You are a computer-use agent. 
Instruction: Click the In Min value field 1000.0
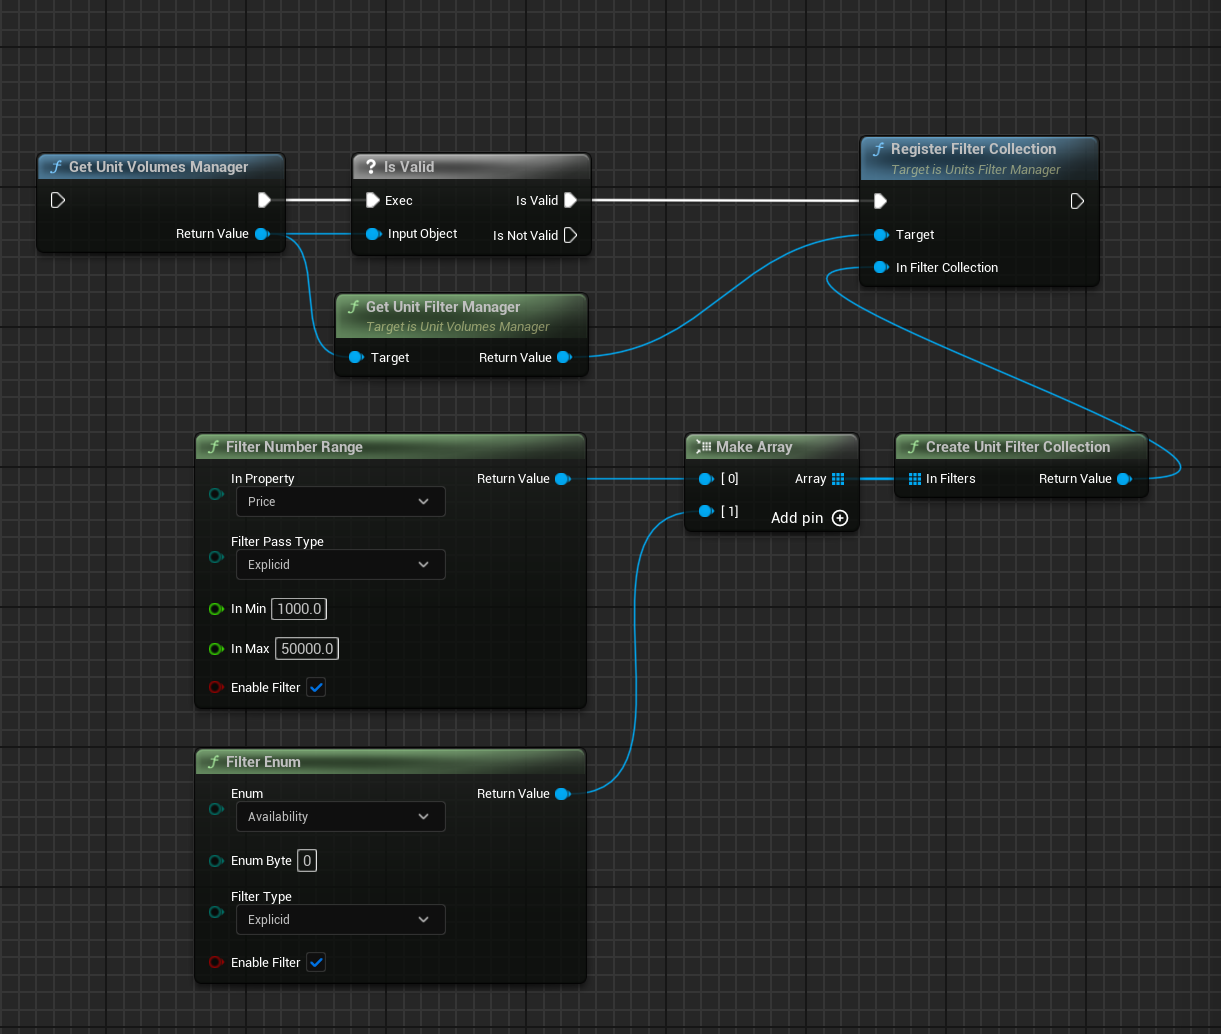(x=299, y=609)
